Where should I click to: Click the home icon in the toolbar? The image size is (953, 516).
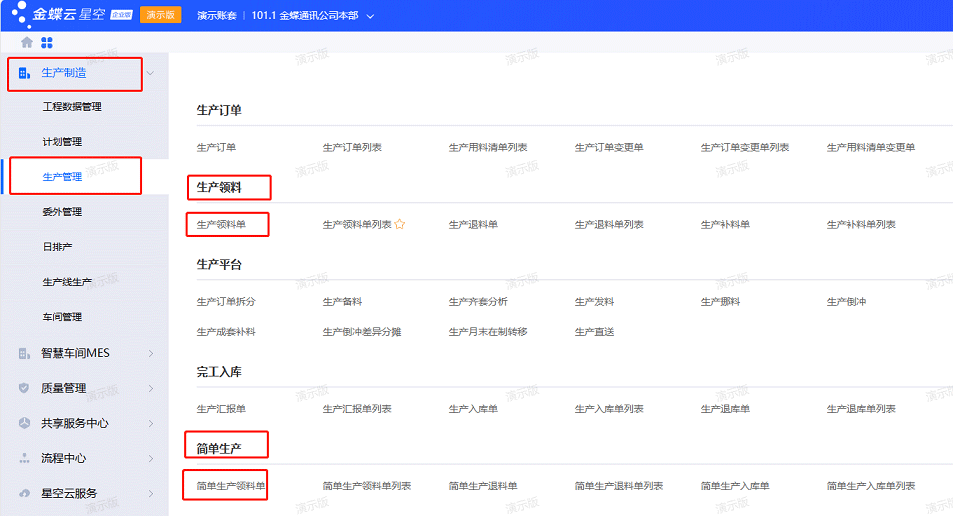(27, 43)
